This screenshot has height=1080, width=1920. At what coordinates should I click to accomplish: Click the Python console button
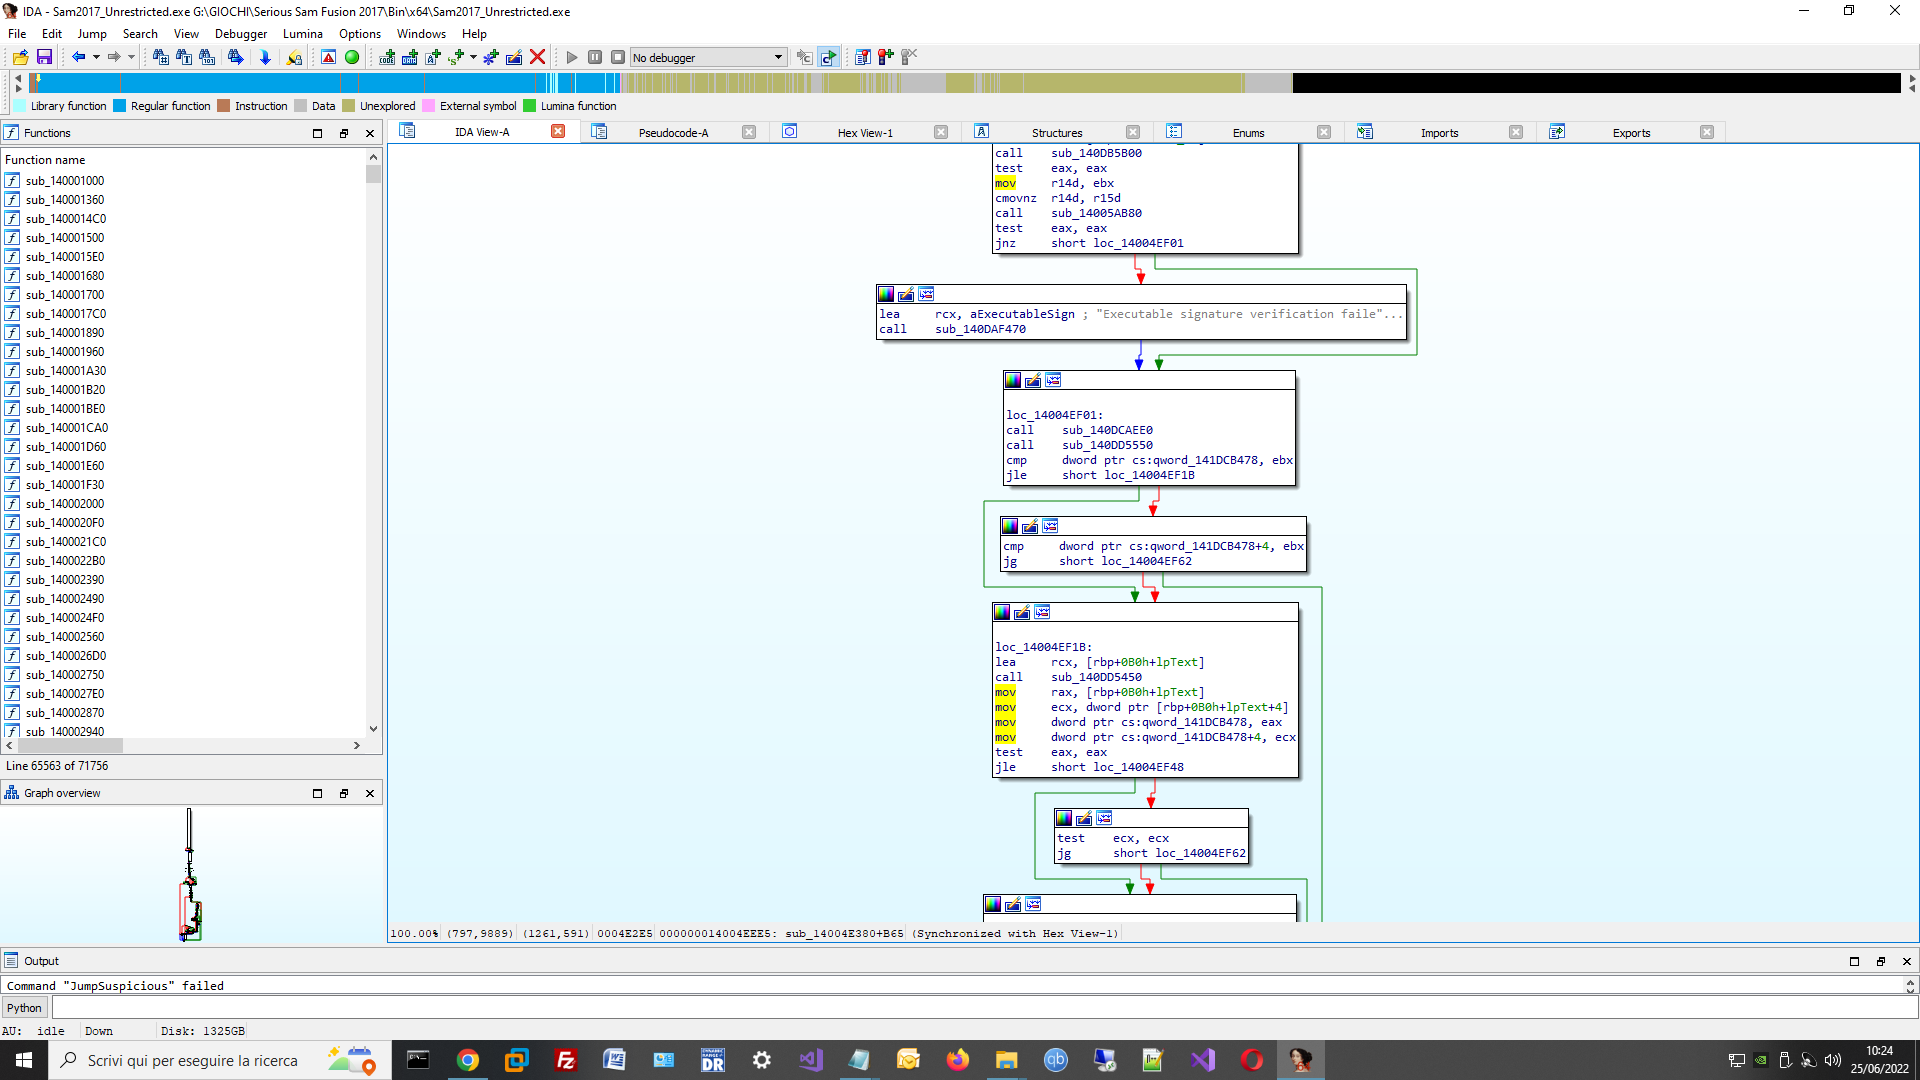point(24,1008)
